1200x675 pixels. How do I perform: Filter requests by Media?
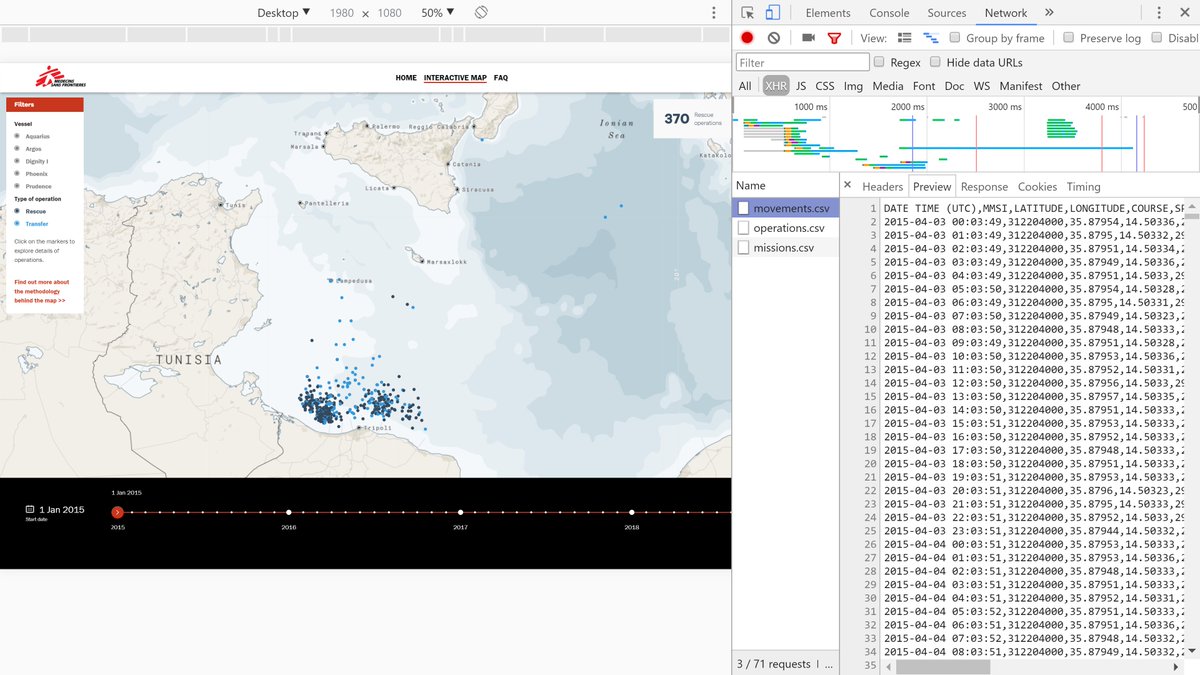pyautogui.click(x=887, y=86)
